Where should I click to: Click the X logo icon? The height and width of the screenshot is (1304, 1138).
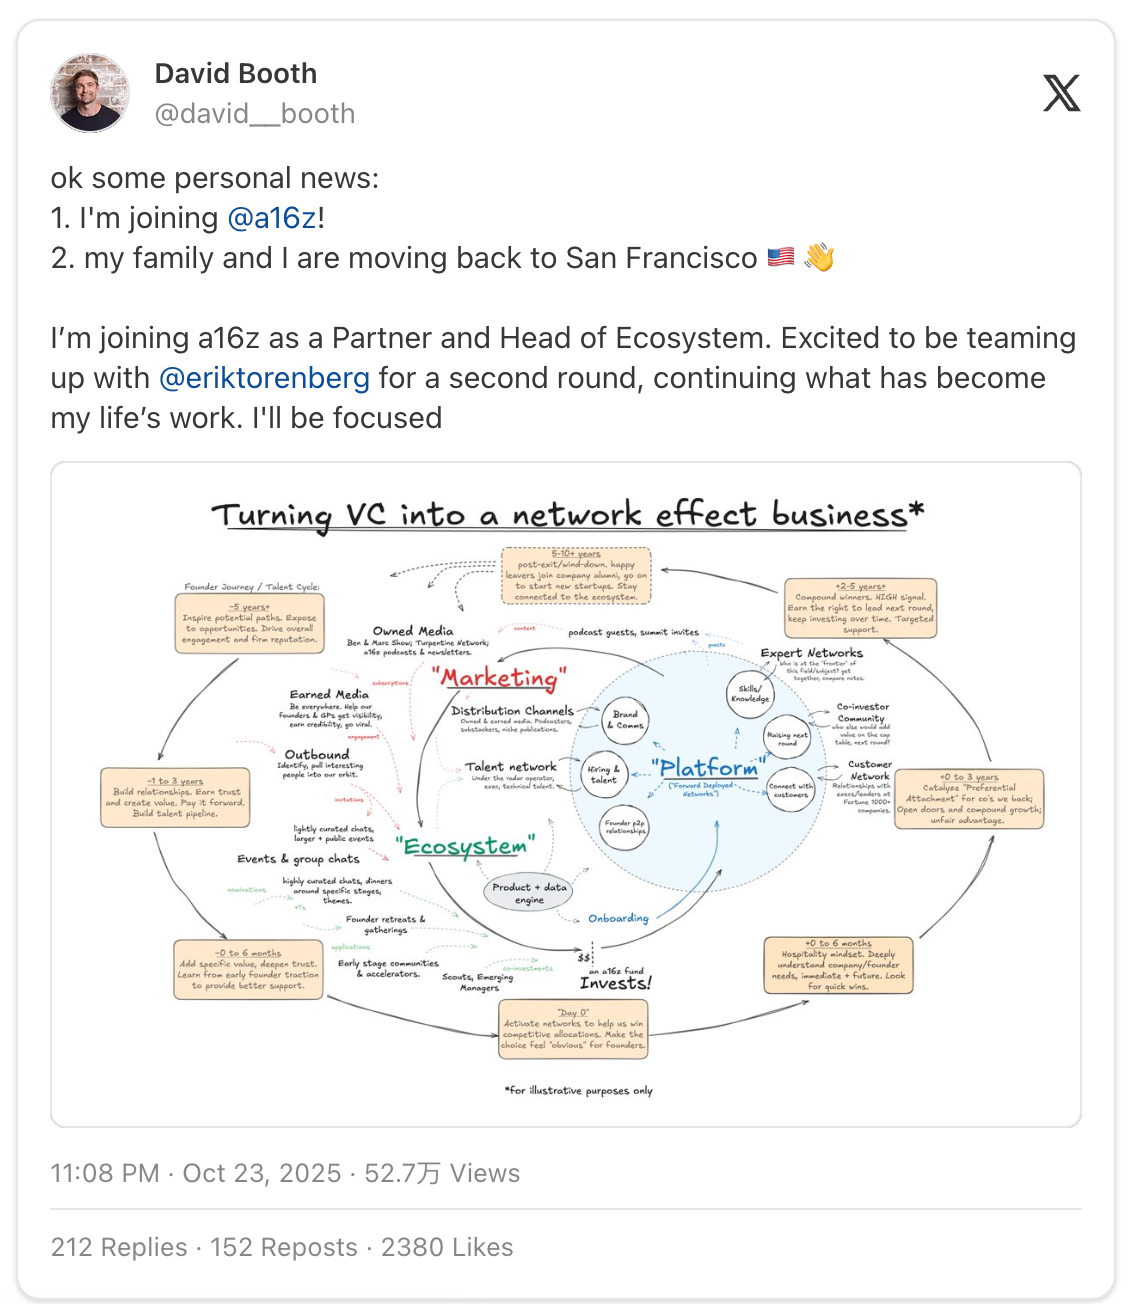pos(1061,93)
